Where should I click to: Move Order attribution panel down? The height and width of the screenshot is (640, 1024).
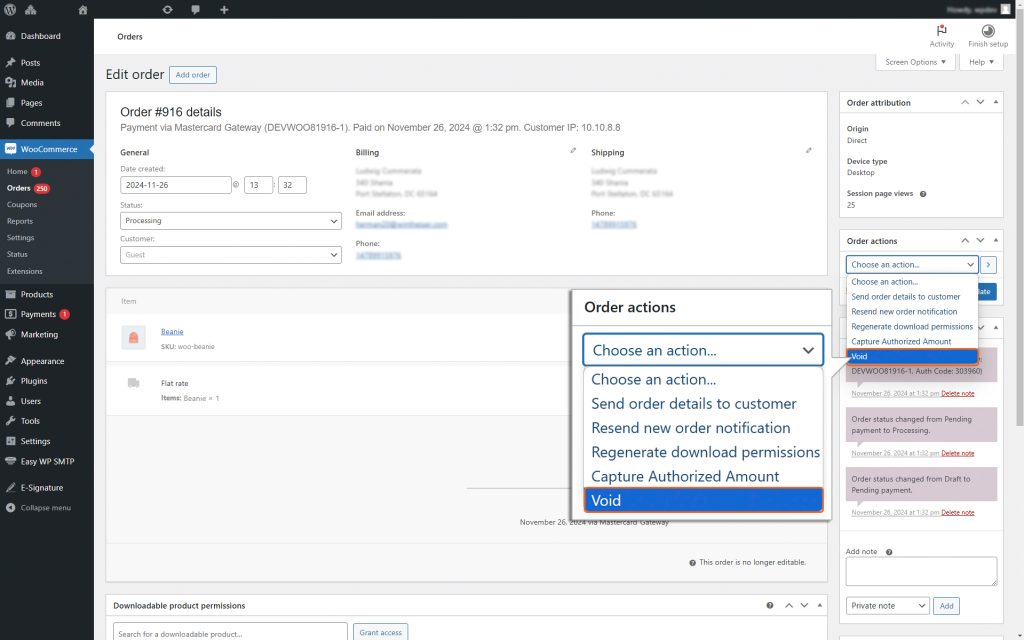980,103
